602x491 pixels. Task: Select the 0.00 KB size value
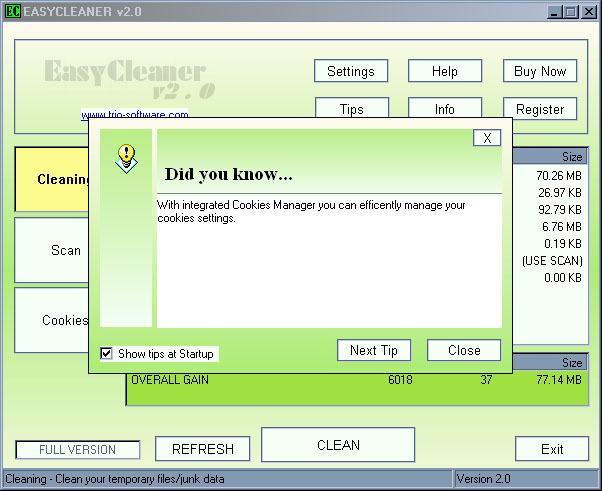563,278
